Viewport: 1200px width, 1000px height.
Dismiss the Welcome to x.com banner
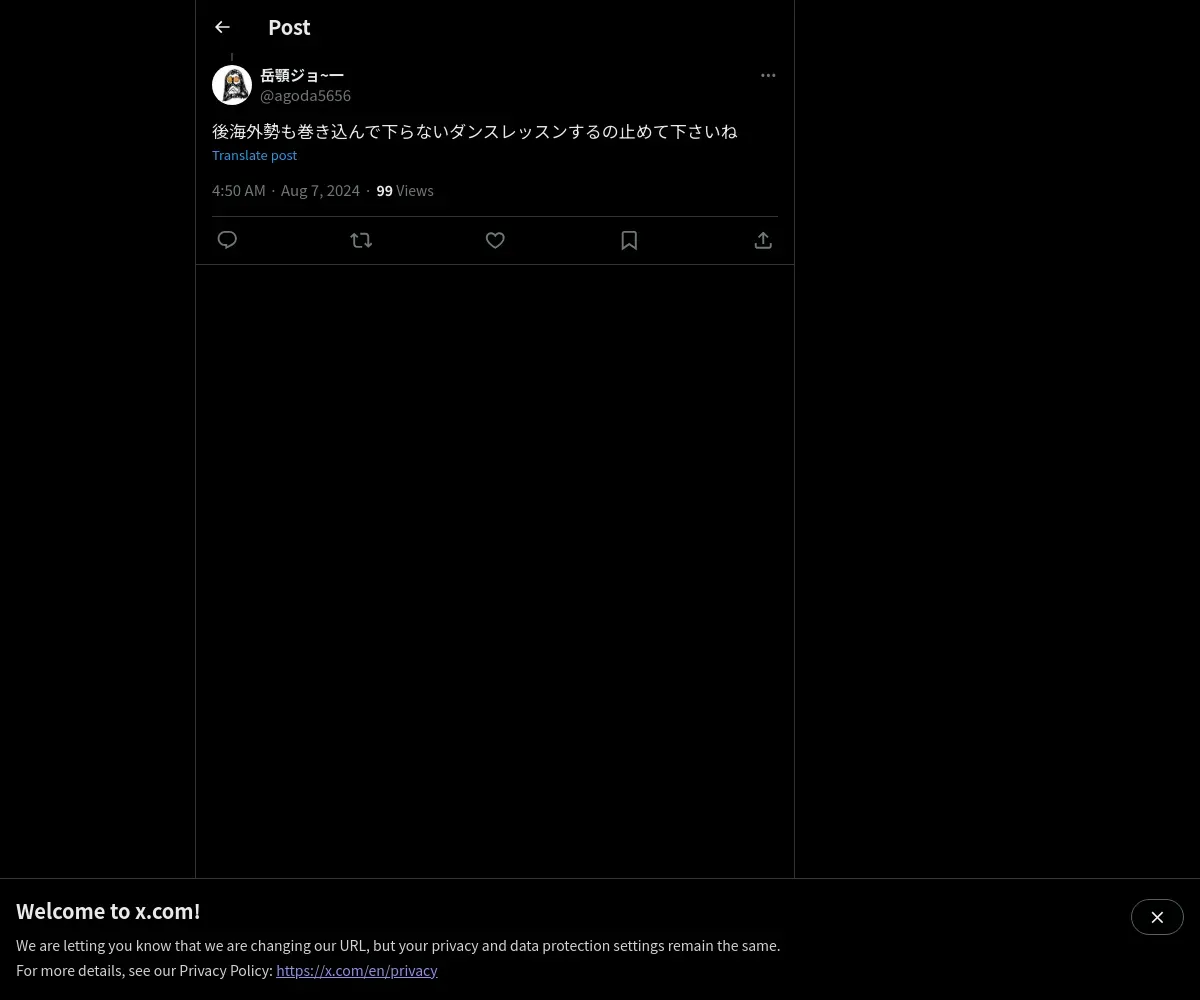coord(1157,917)
